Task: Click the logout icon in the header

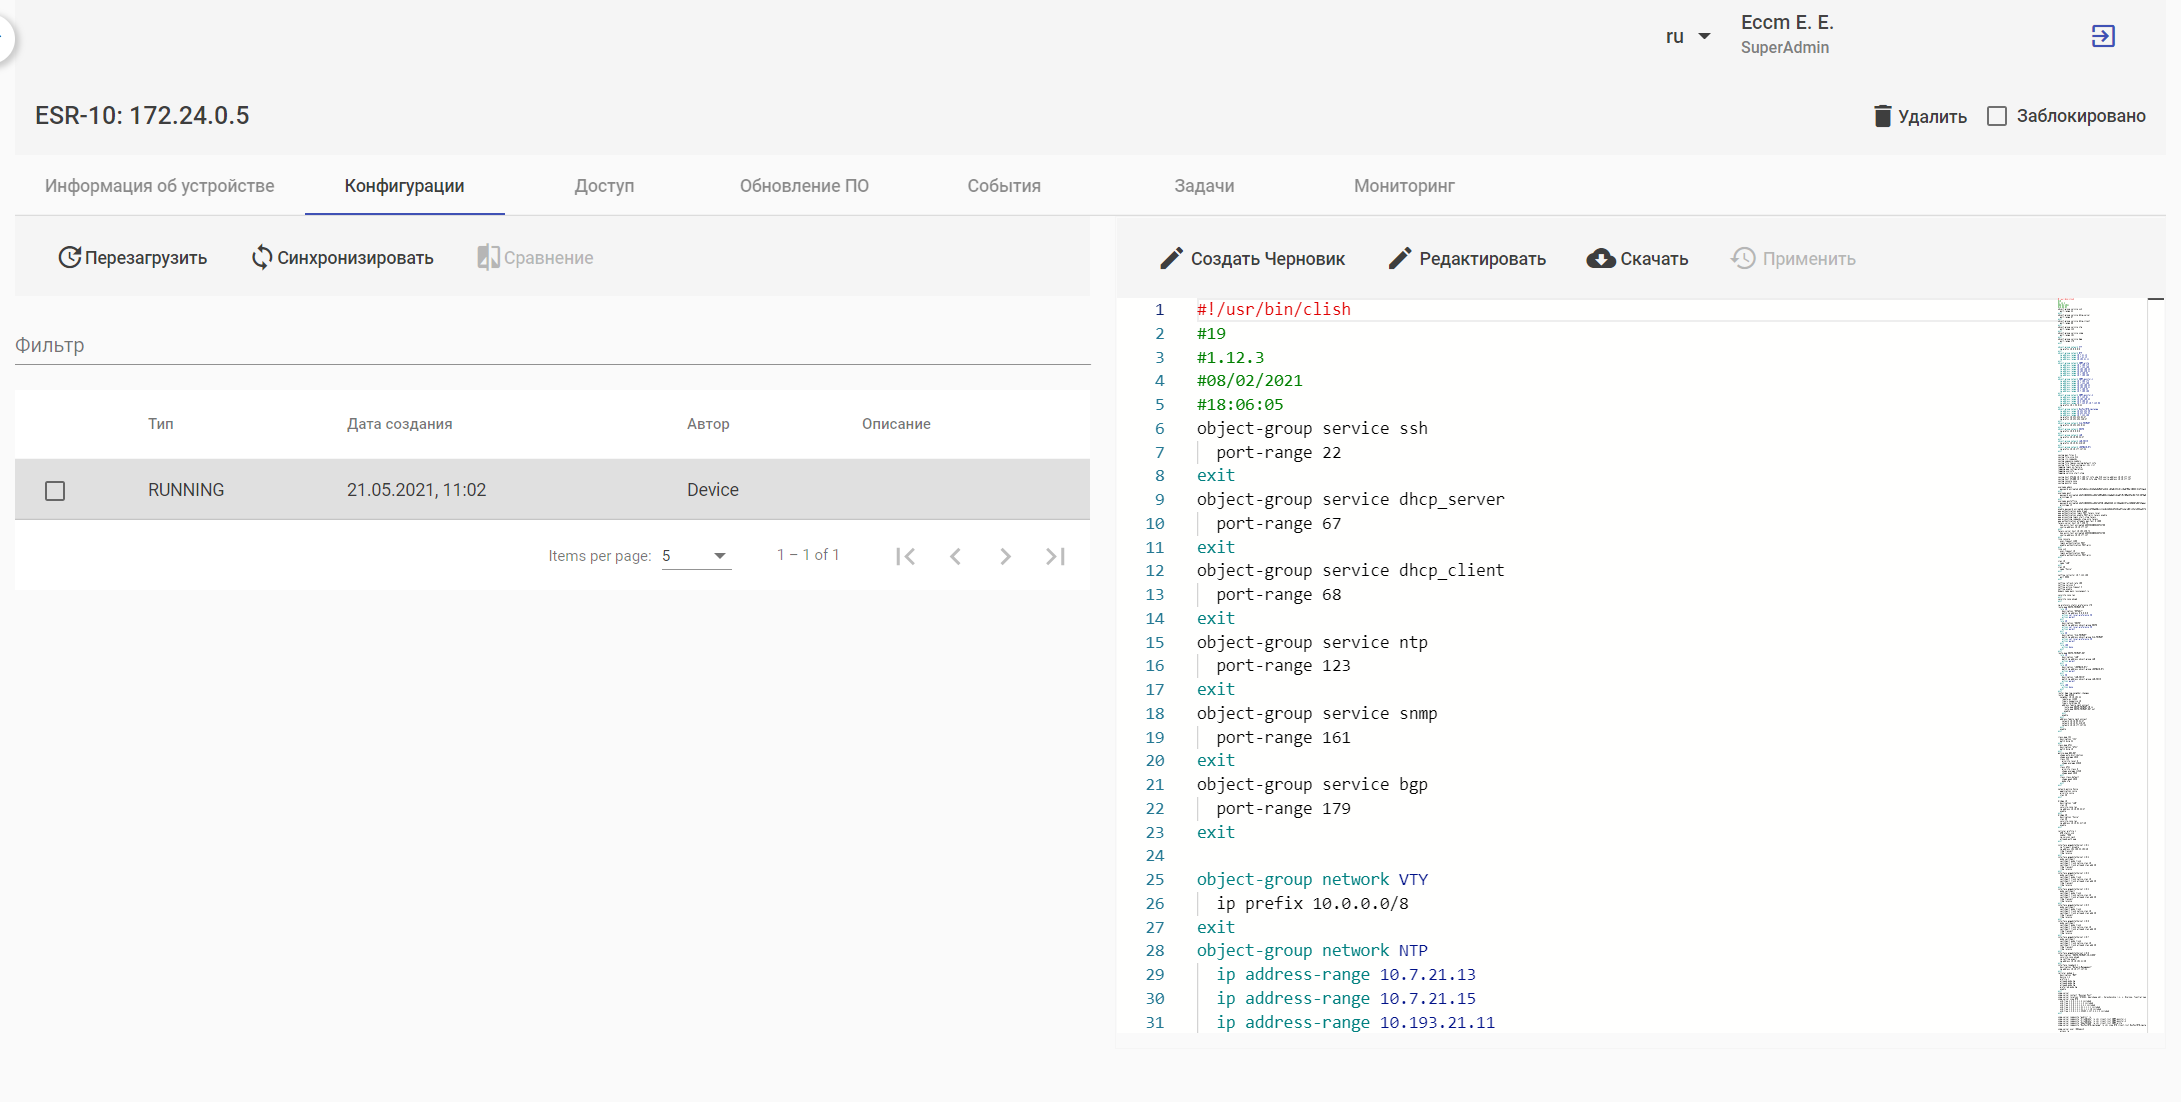Action: 2102,37
